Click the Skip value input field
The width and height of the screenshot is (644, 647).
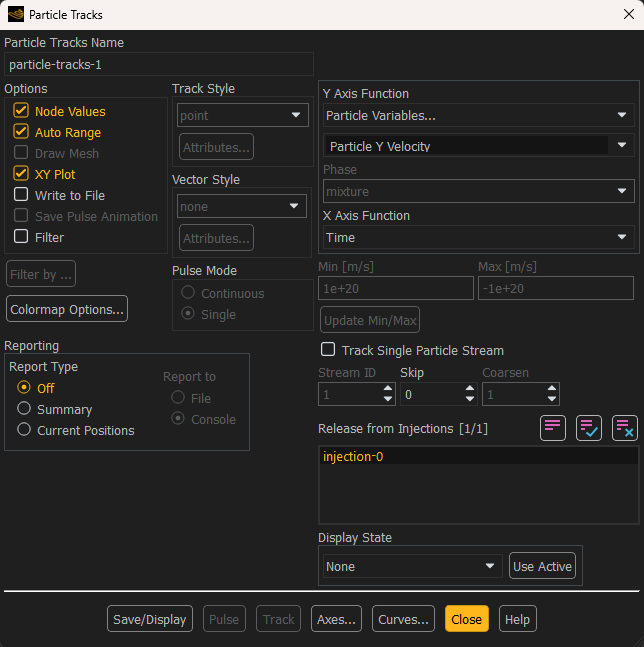432,394
